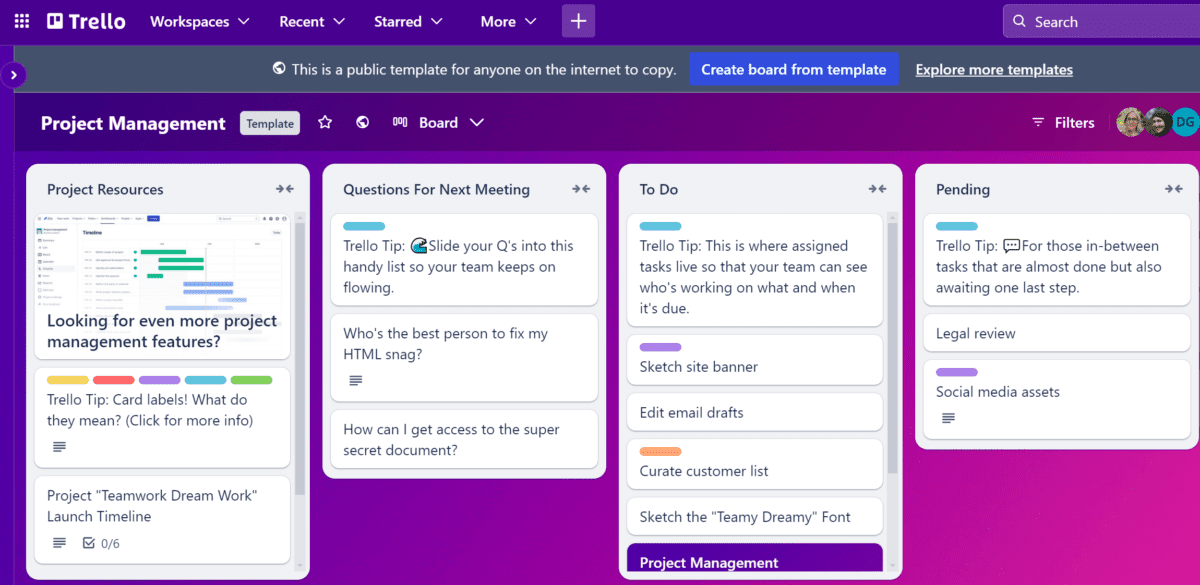Viewport: 1200px width, 585px height.
Task: Click the Template badge
Action: tap(270, 123)
